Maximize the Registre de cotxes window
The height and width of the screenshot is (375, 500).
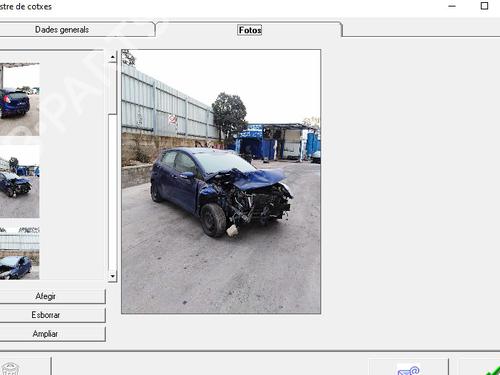484,6
